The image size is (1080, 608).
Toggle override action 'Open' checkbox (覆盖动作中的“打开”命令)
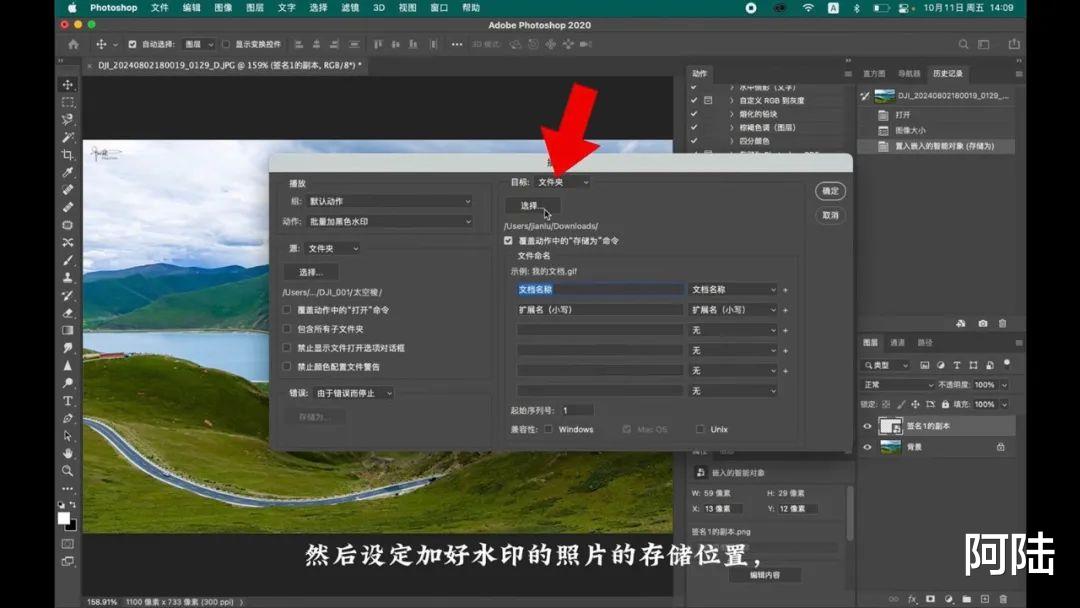(x=287, y=310)
